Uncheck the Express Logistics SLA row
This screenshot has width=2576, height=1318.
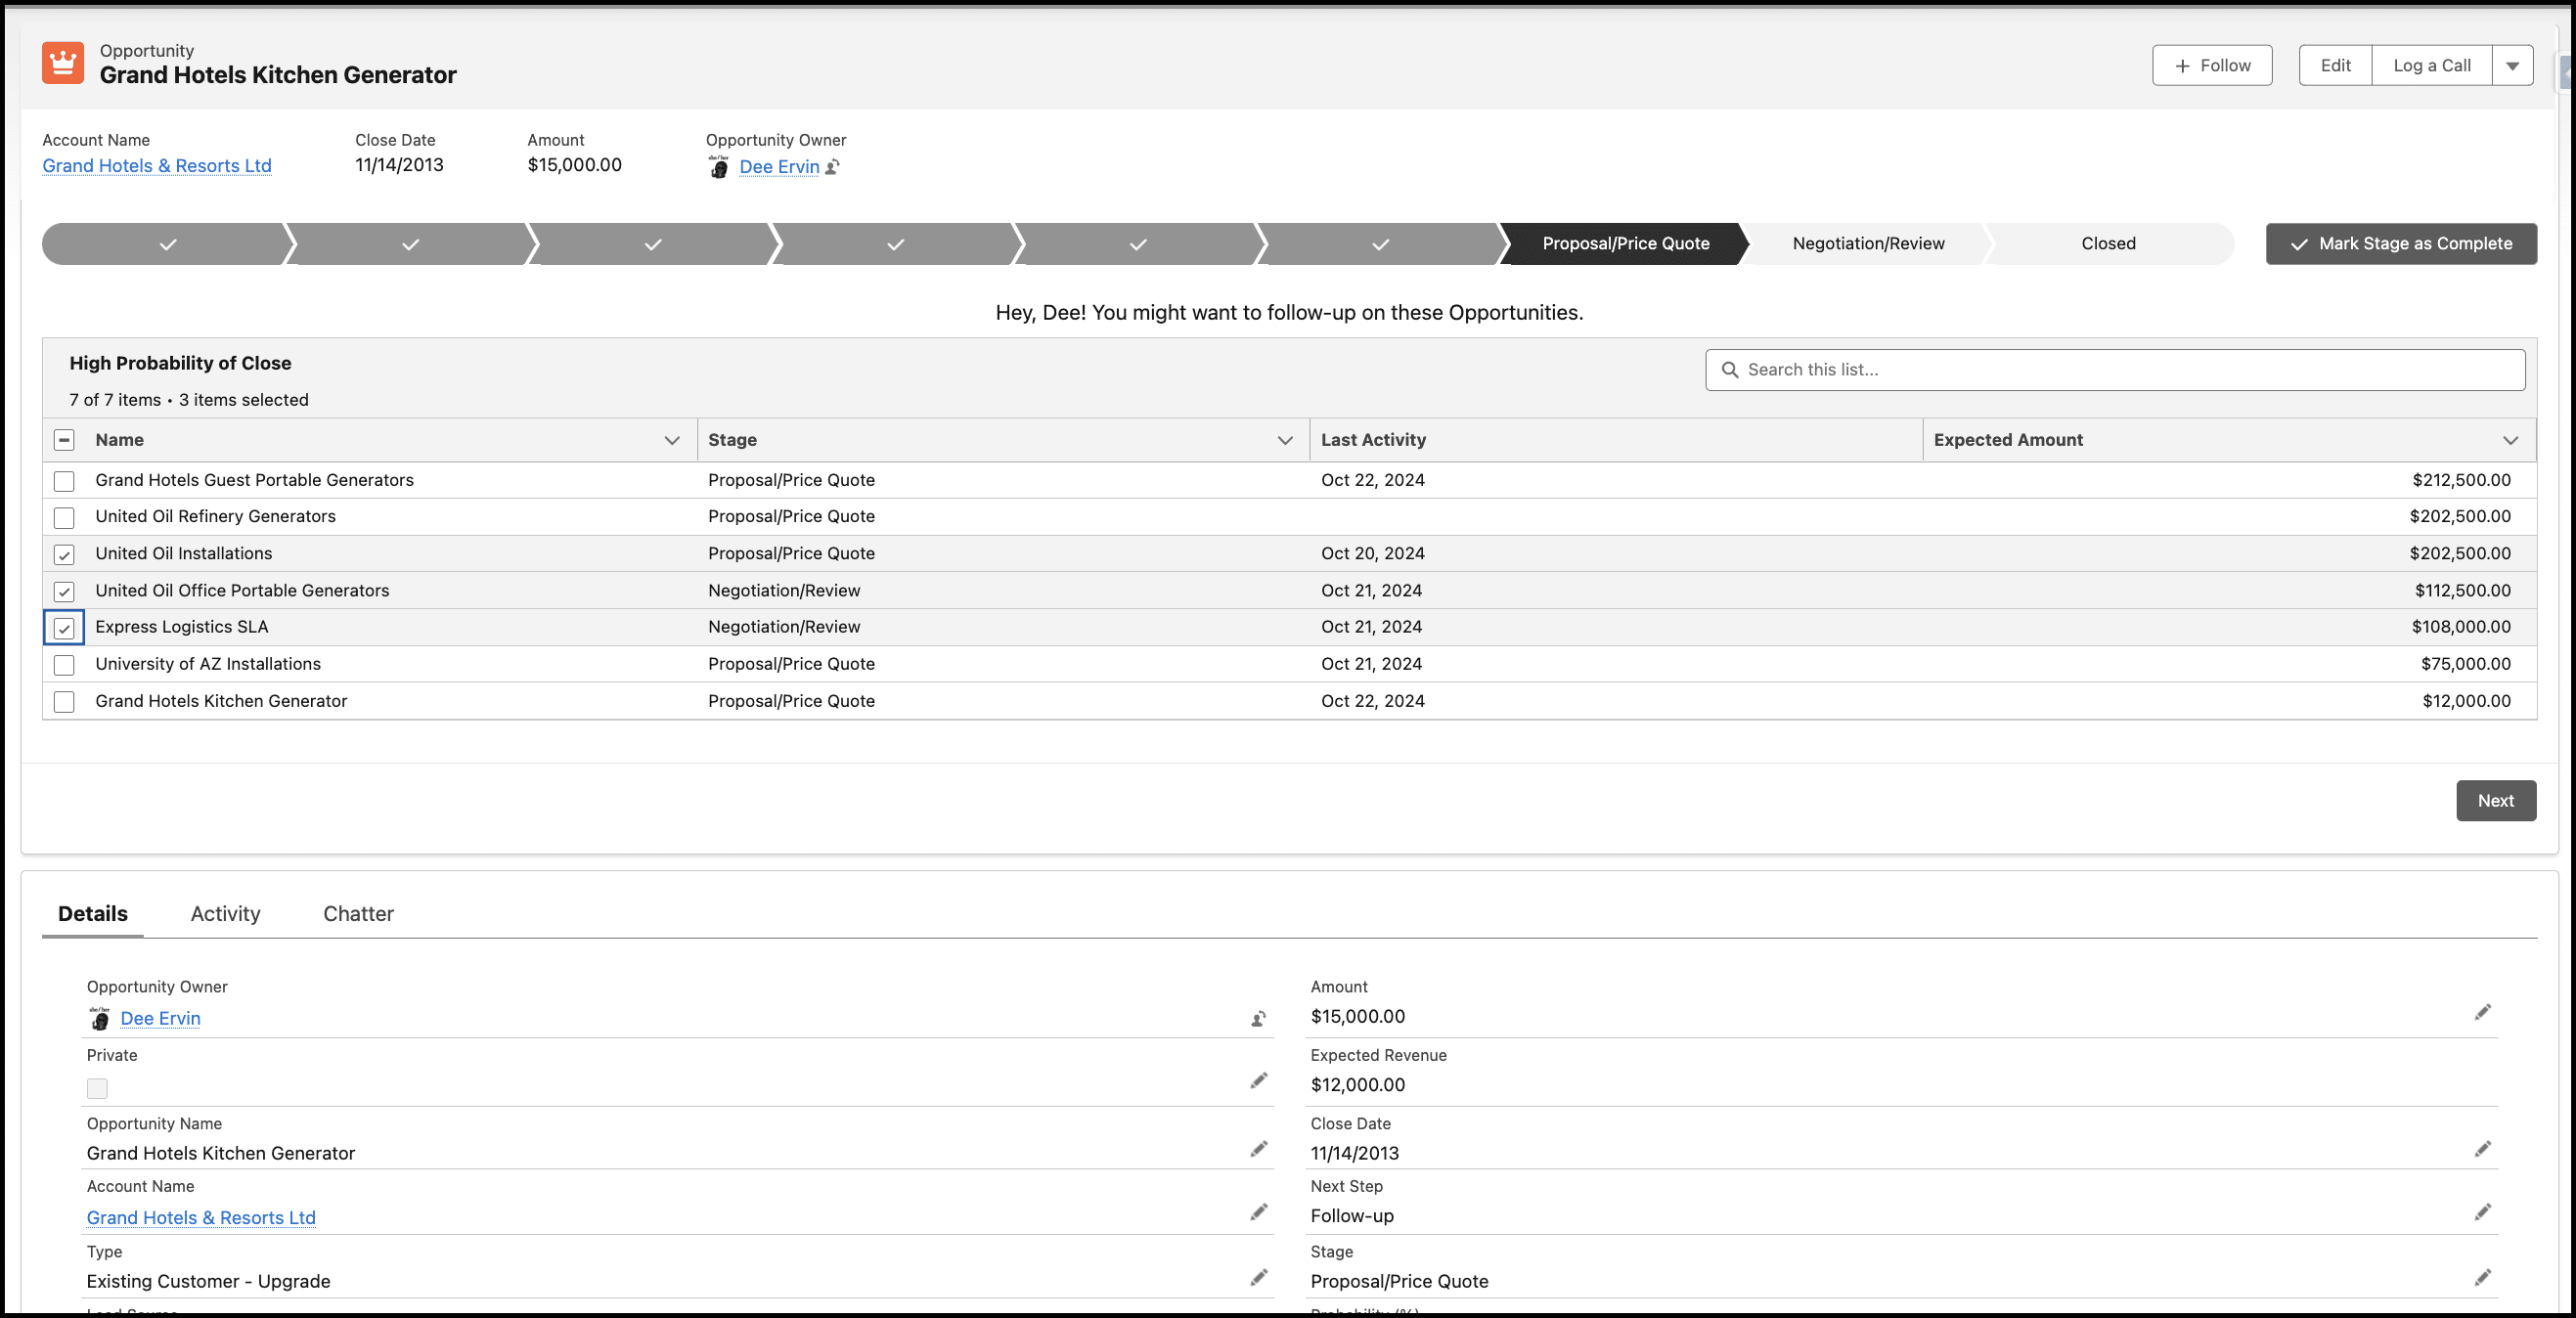64,628
